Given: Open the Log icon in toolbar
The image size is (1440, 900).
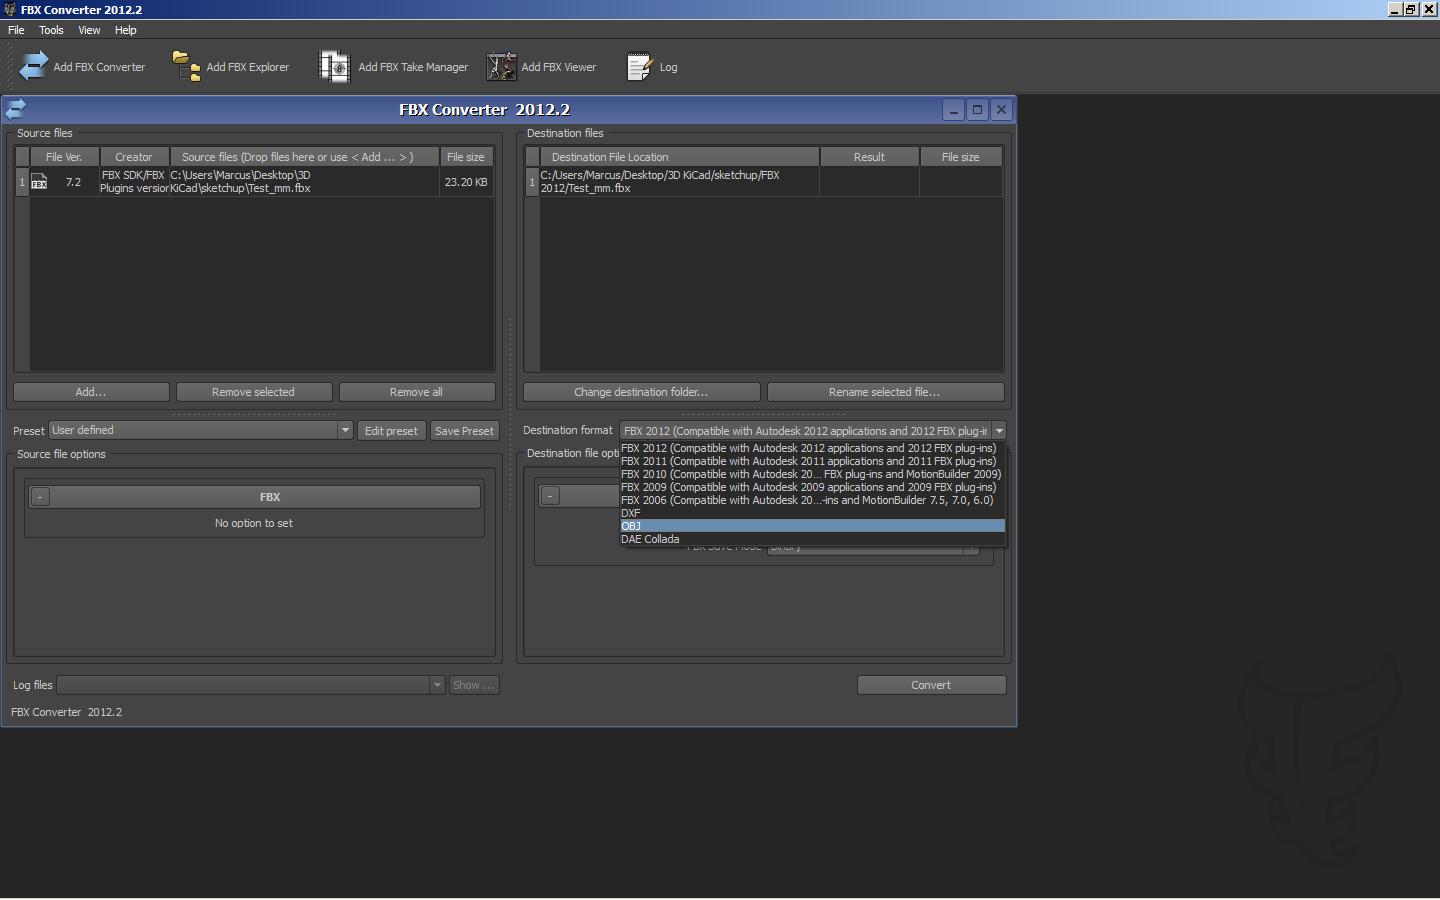Looking at the screenshot, I should [639, 67].
